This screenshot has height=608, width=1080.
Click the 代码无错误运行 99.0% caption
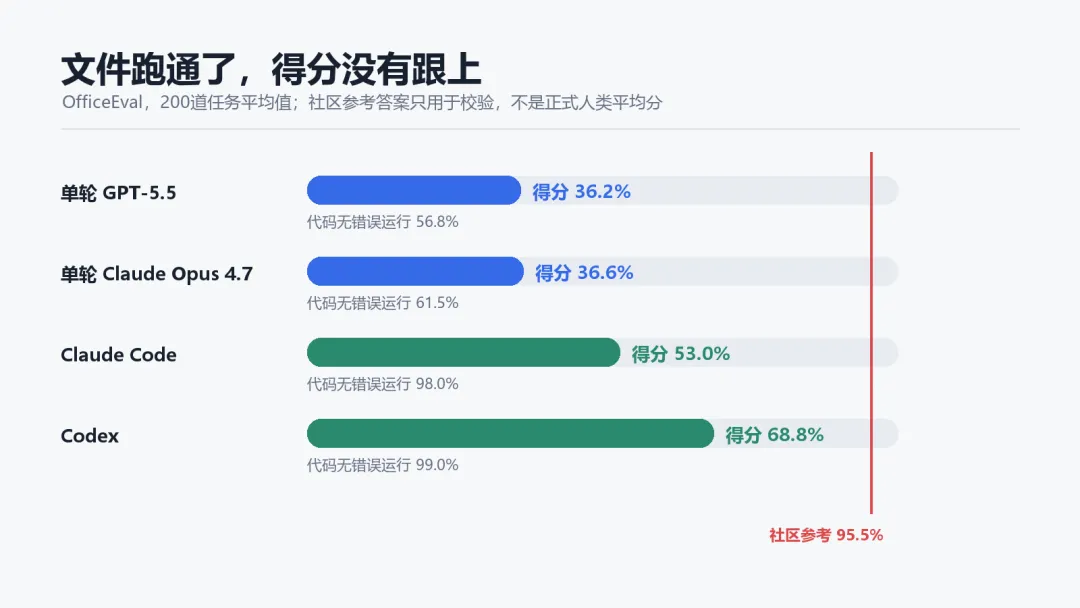(x=382, y=465)
